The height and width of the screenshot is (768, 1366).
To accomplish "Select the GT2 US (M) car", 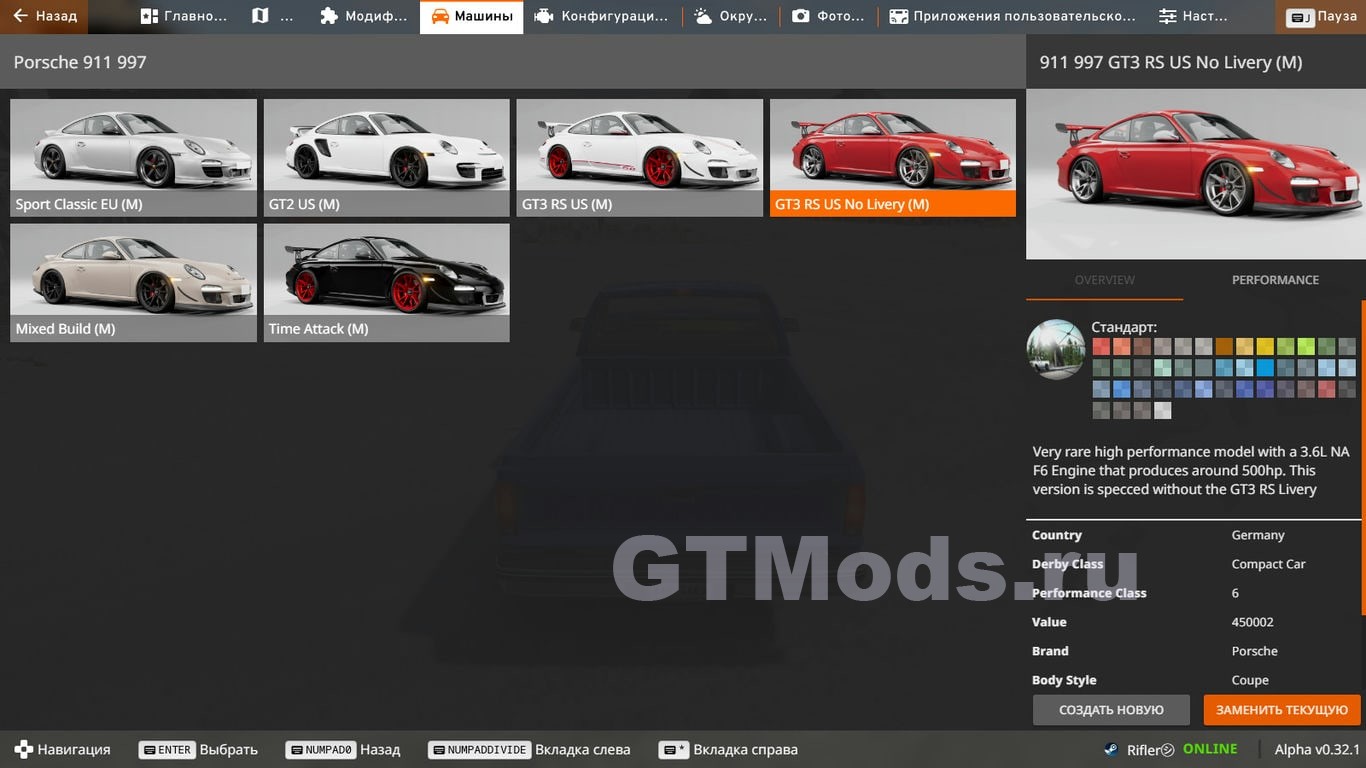I will pos(386,158).
